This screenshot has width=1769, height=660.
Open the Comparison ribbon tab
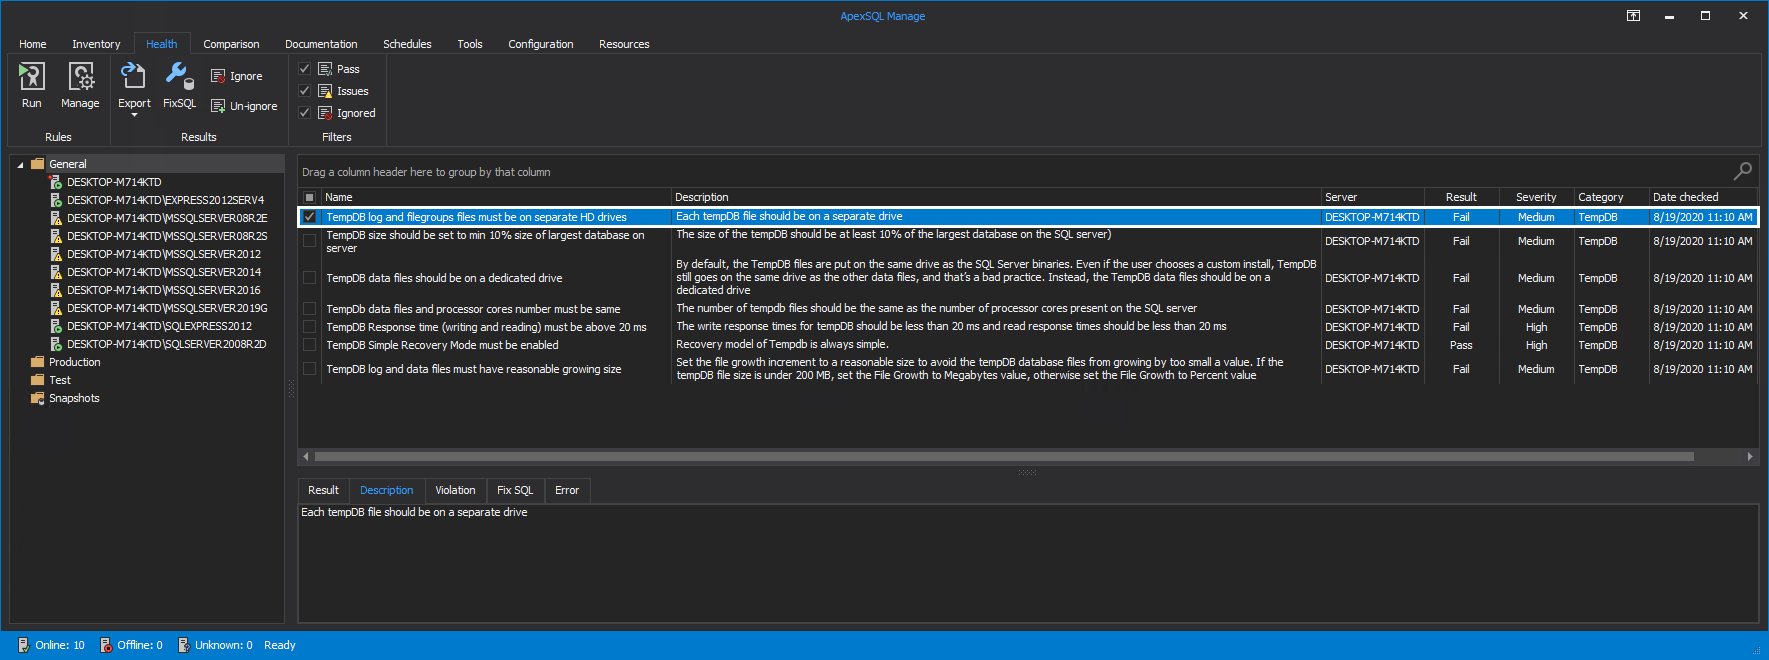231,44
